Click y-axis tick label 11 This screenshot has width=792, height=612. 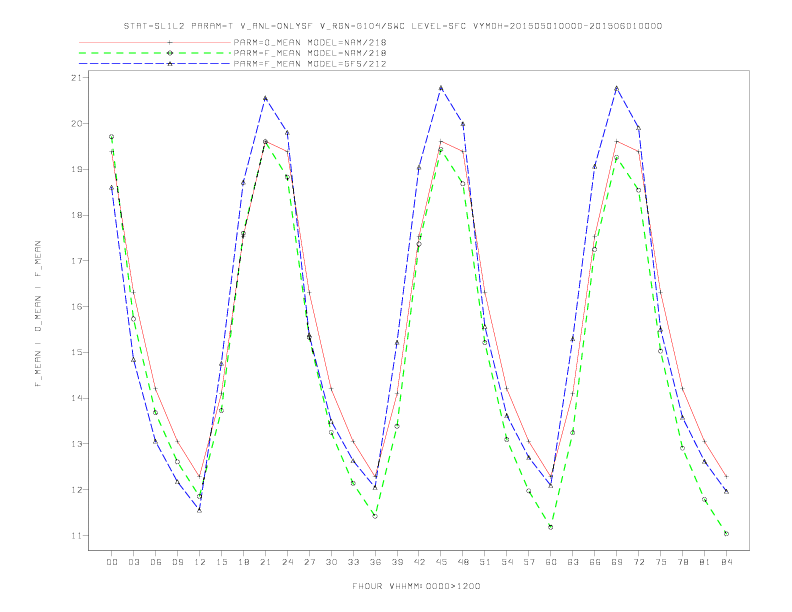click(x=77, y=535)
